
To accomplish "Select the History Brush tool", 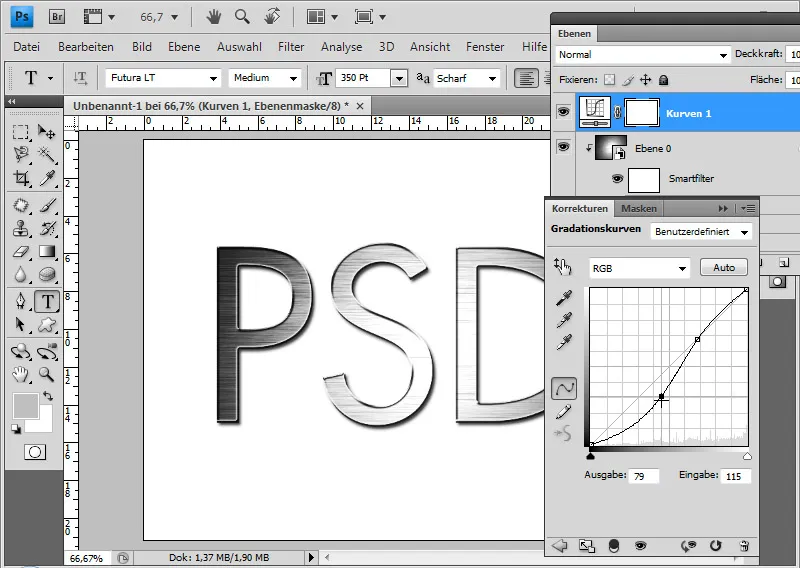I will [x=47, y=229].
